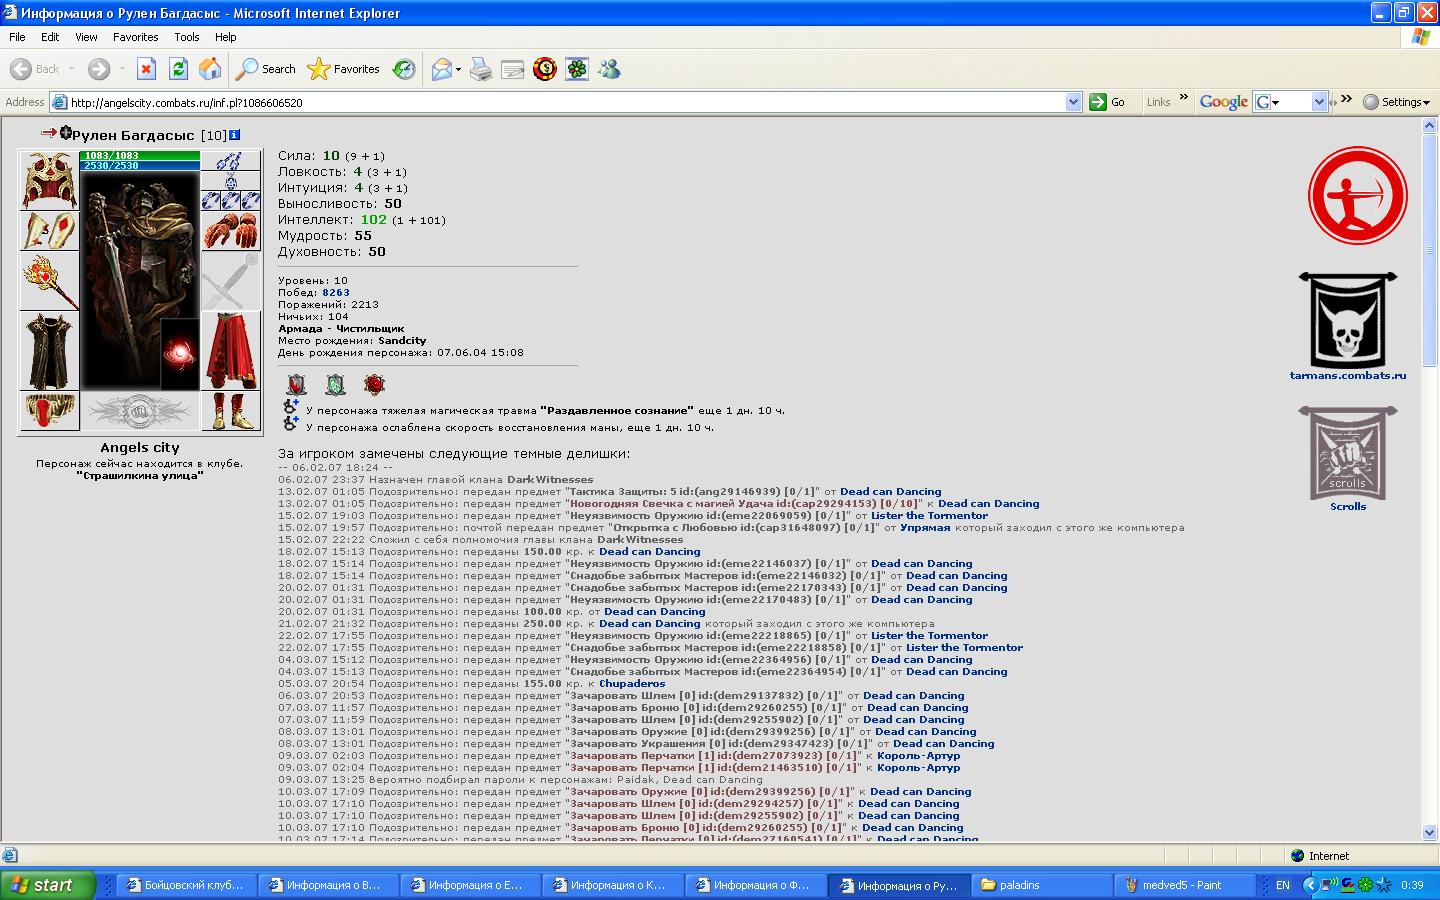Switch to the paladins folder taskbar item
The image size is (1440, 900).
pos(1040,885)
